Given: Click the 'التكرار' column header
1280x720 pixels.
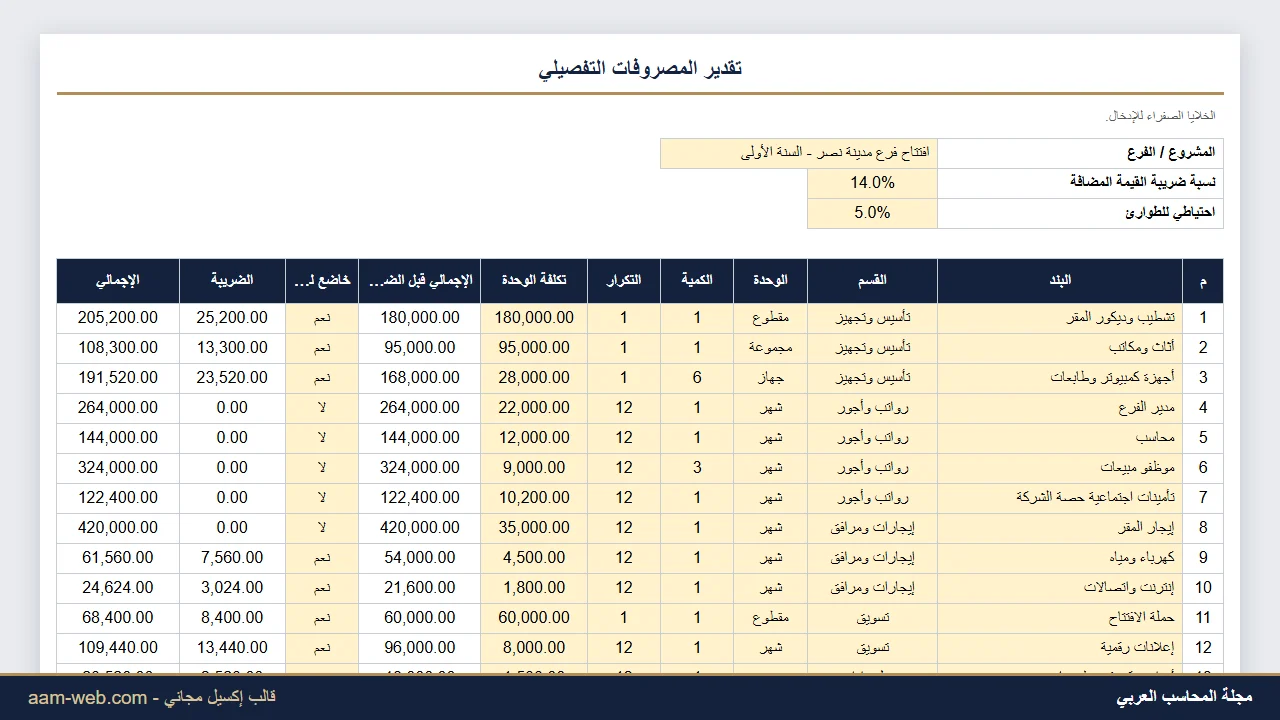Looking at the screenshot, I should (x=624, y=281).
